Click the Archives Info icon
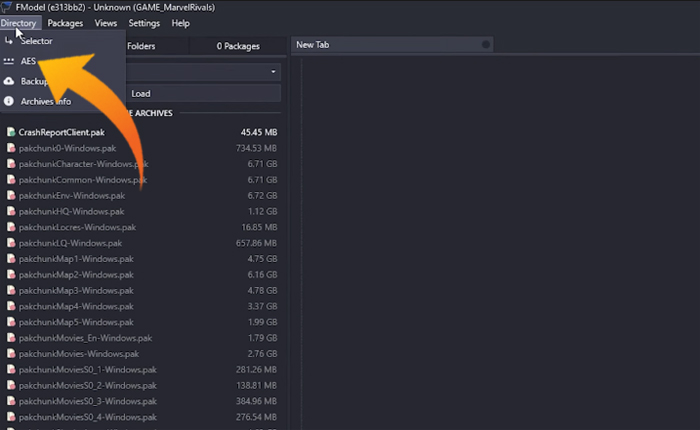The width and height of the screenshot is (700, 430). (9, 101)
